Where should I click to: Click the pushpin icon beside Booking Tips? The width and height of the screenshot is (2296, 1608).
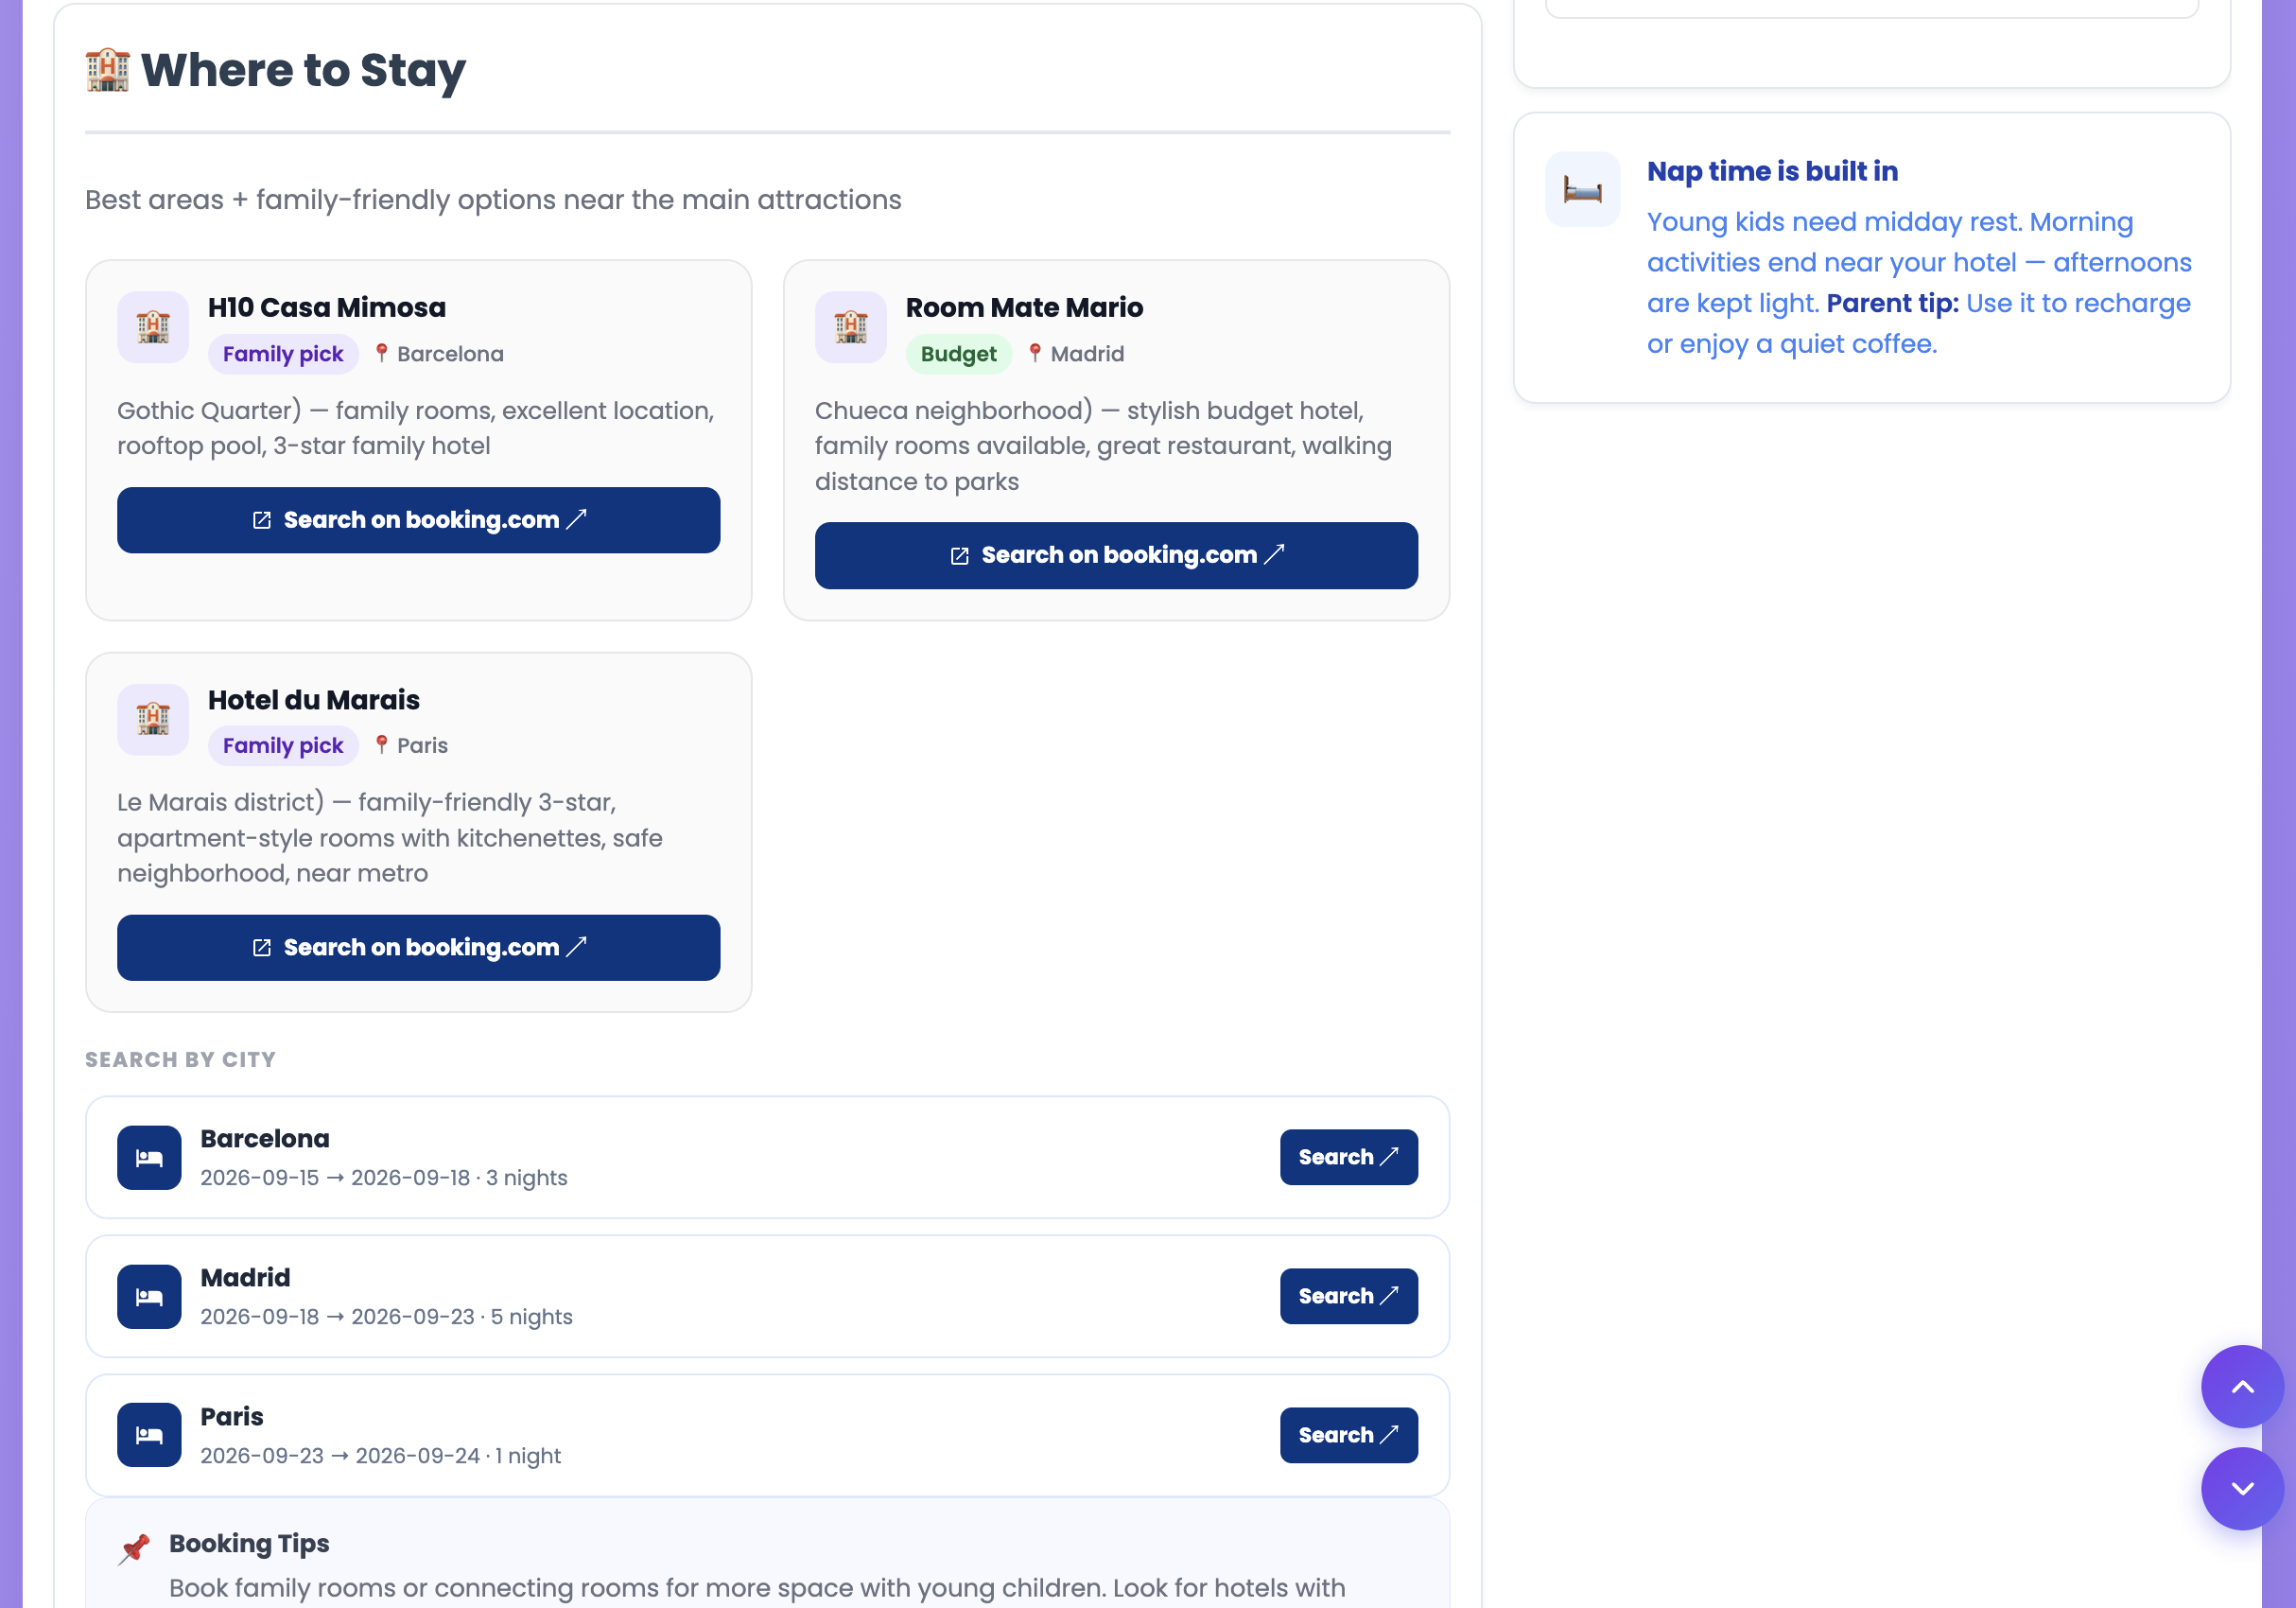pyautogui.click(x=134, y=1548)
